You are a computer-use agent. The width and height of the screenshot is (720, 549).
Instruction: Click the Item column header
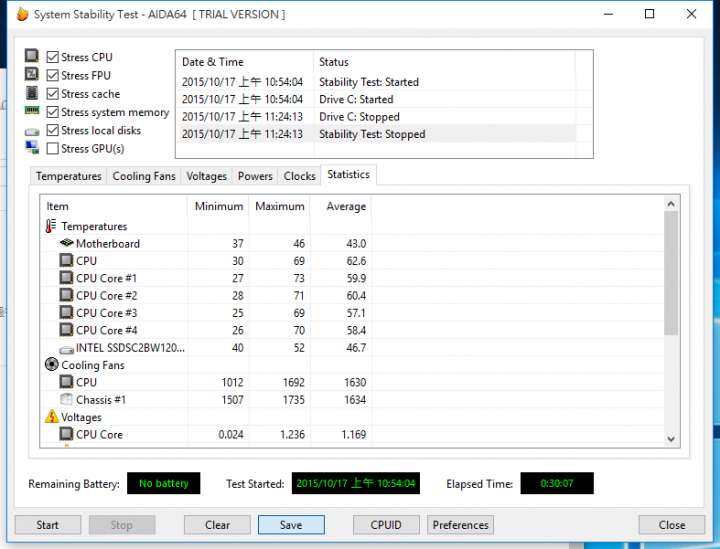[114, 206]
